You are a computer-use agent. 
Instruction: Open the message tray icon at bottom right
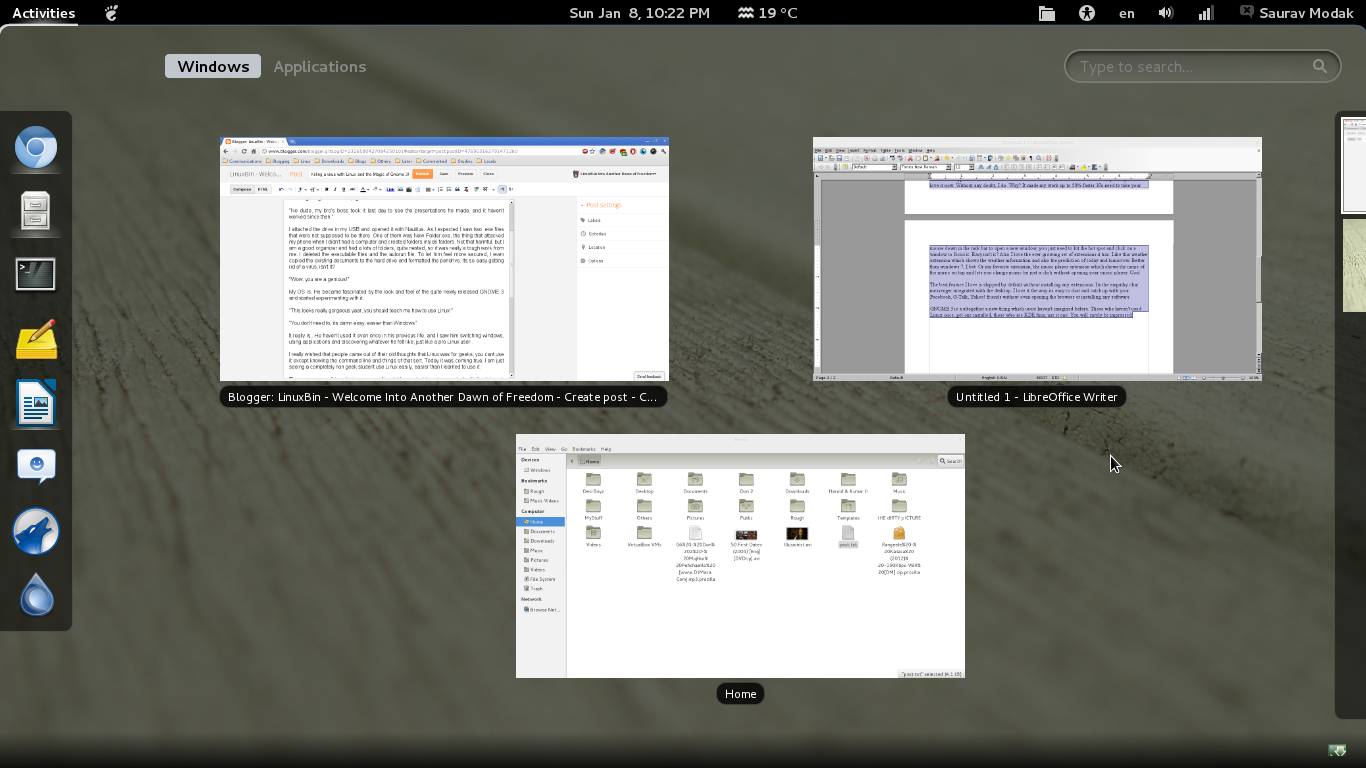[x=1336, y=749]
